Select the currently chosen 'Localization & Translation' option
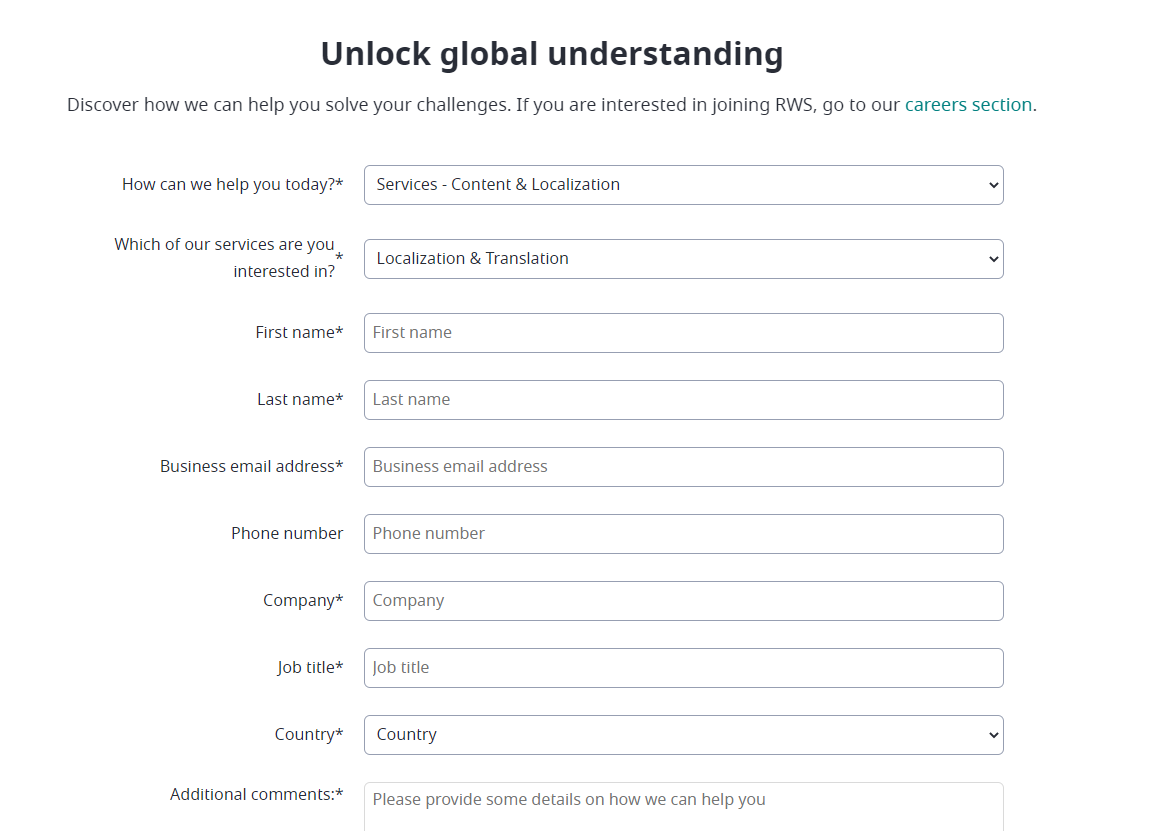 click(x=471, y=258)
